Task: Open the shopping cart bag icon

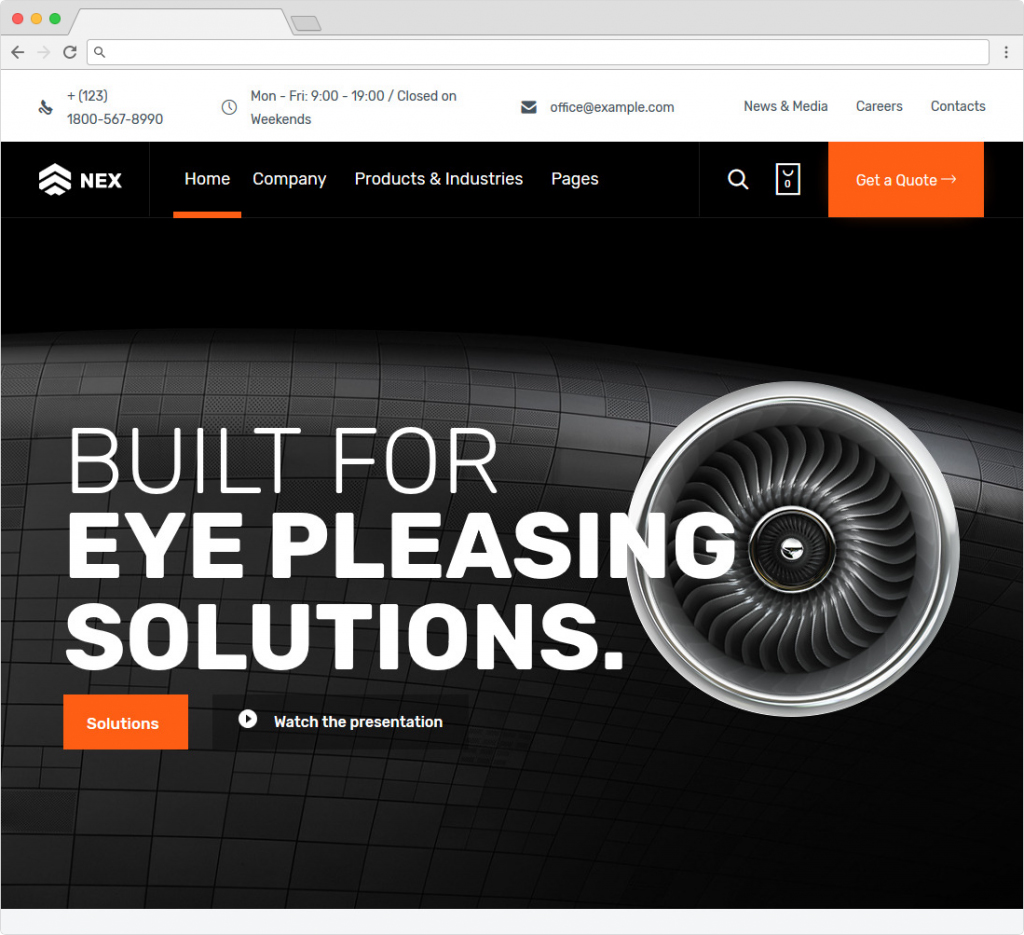Action: [788, 180]
